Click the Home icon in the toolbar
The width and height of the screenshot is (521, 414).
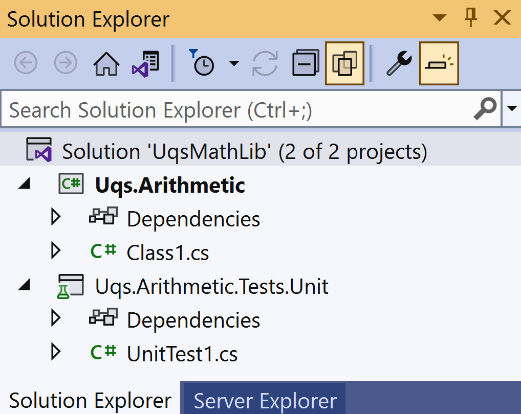click(106, 63)
